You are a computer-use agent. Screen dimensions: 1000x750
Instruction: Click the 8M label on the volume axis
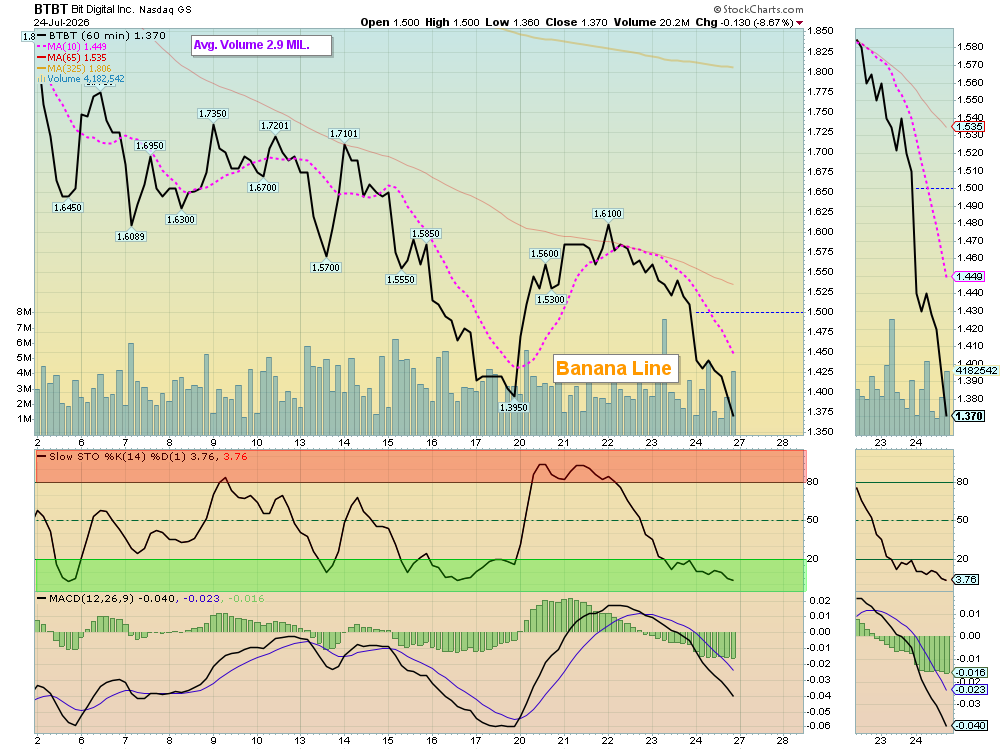(x=24, y=312)
